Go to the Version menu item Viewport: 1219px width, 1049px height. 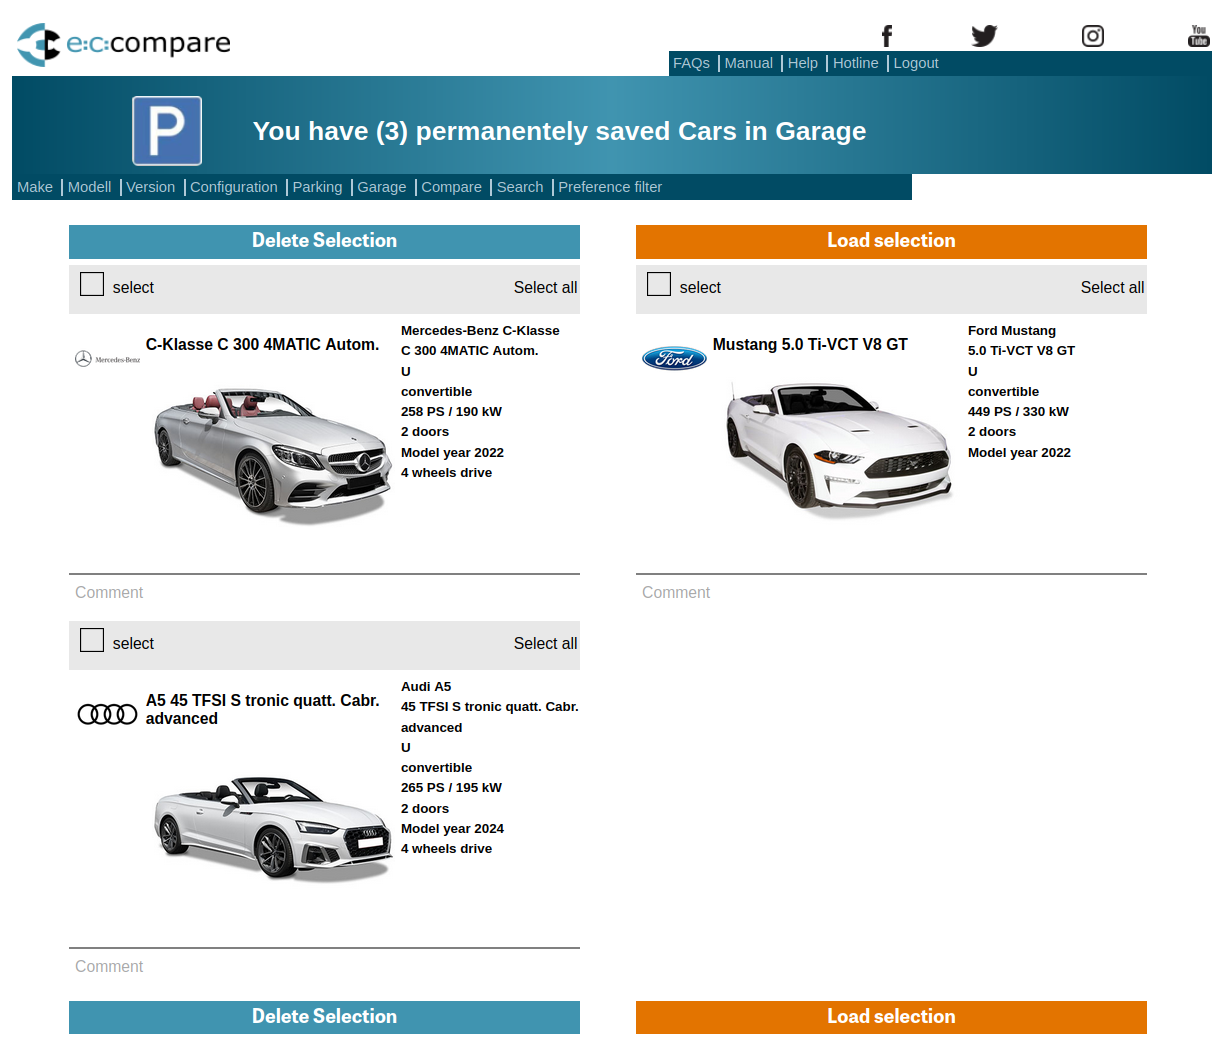150,187
